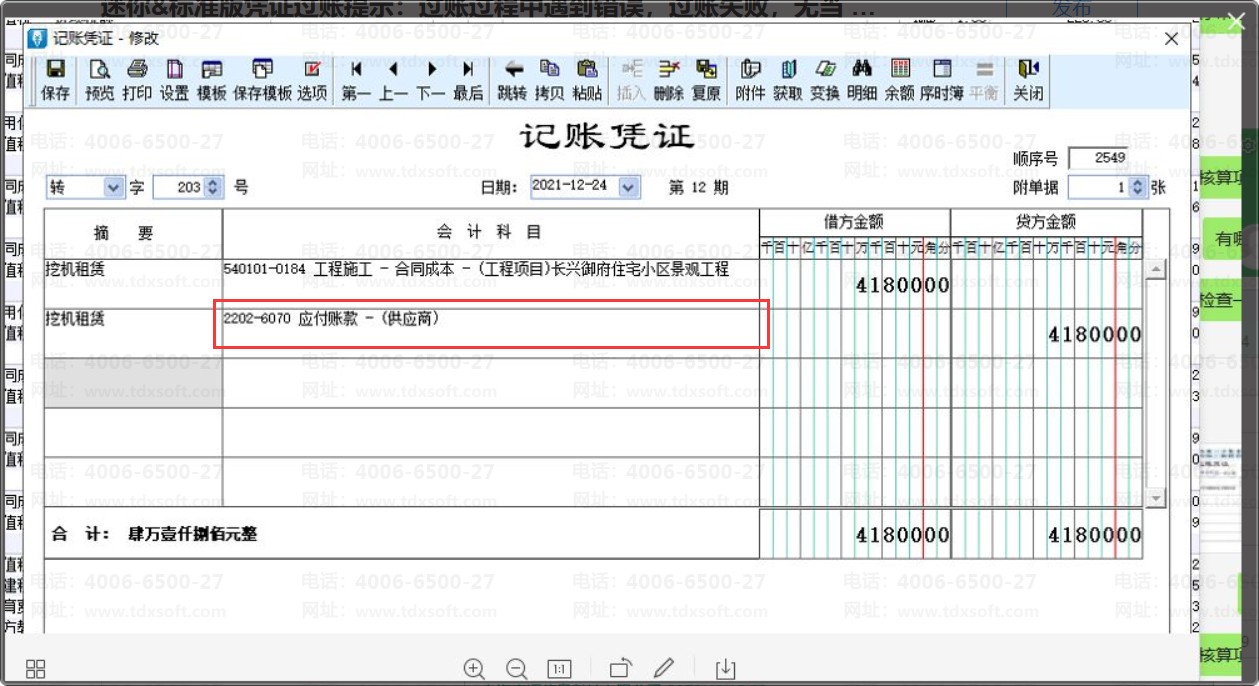Restore the voucher with 复原

coord(706,80)
